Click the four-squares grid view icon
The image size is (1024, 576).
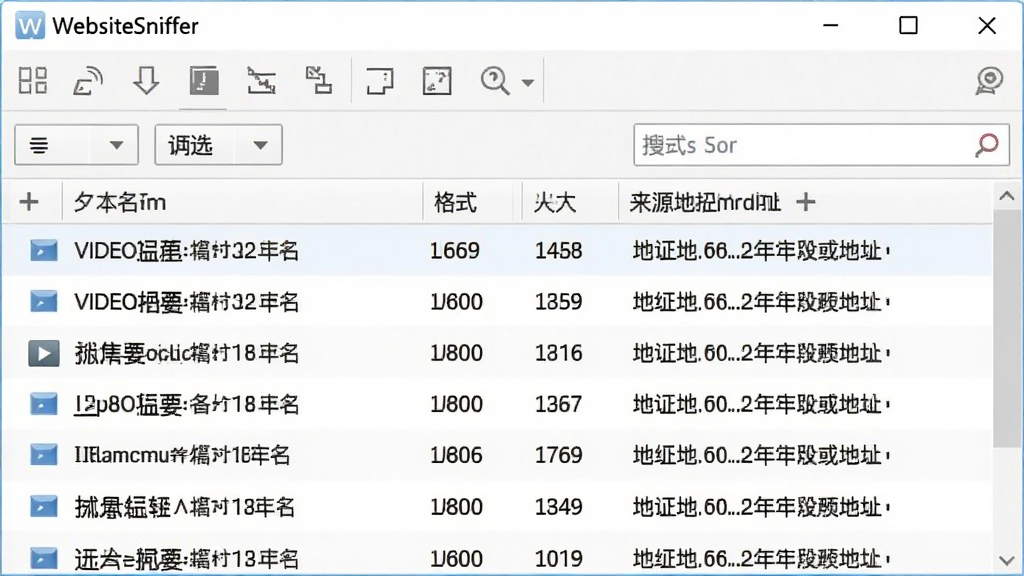pyautogui.click(x=33, y=81)
